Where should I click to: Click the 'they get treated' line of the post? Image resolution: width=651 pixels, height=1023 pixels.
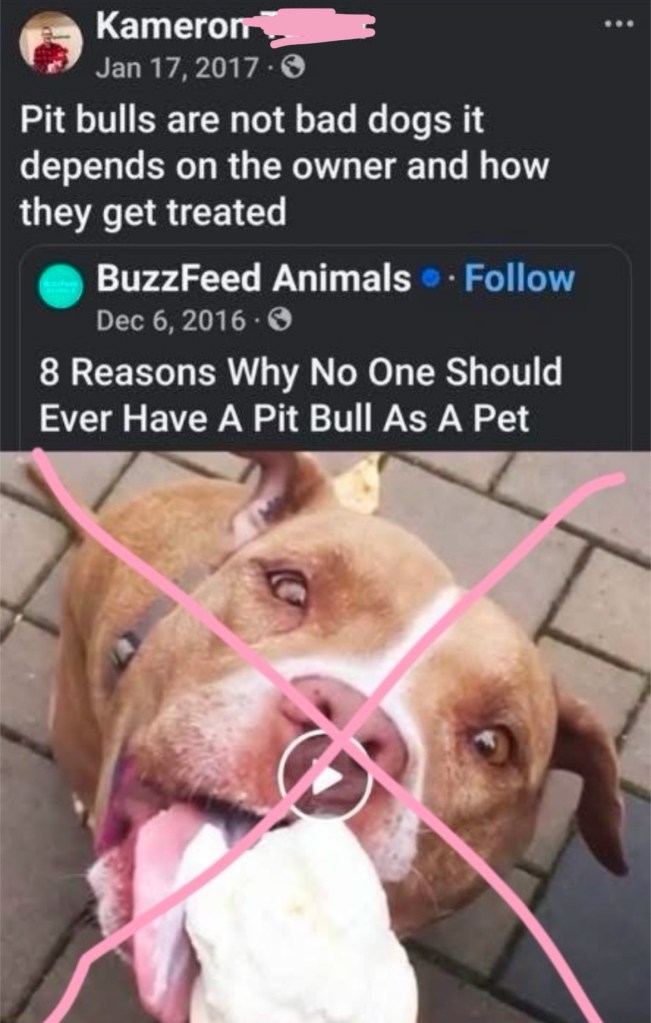click(x=153, y=213)
